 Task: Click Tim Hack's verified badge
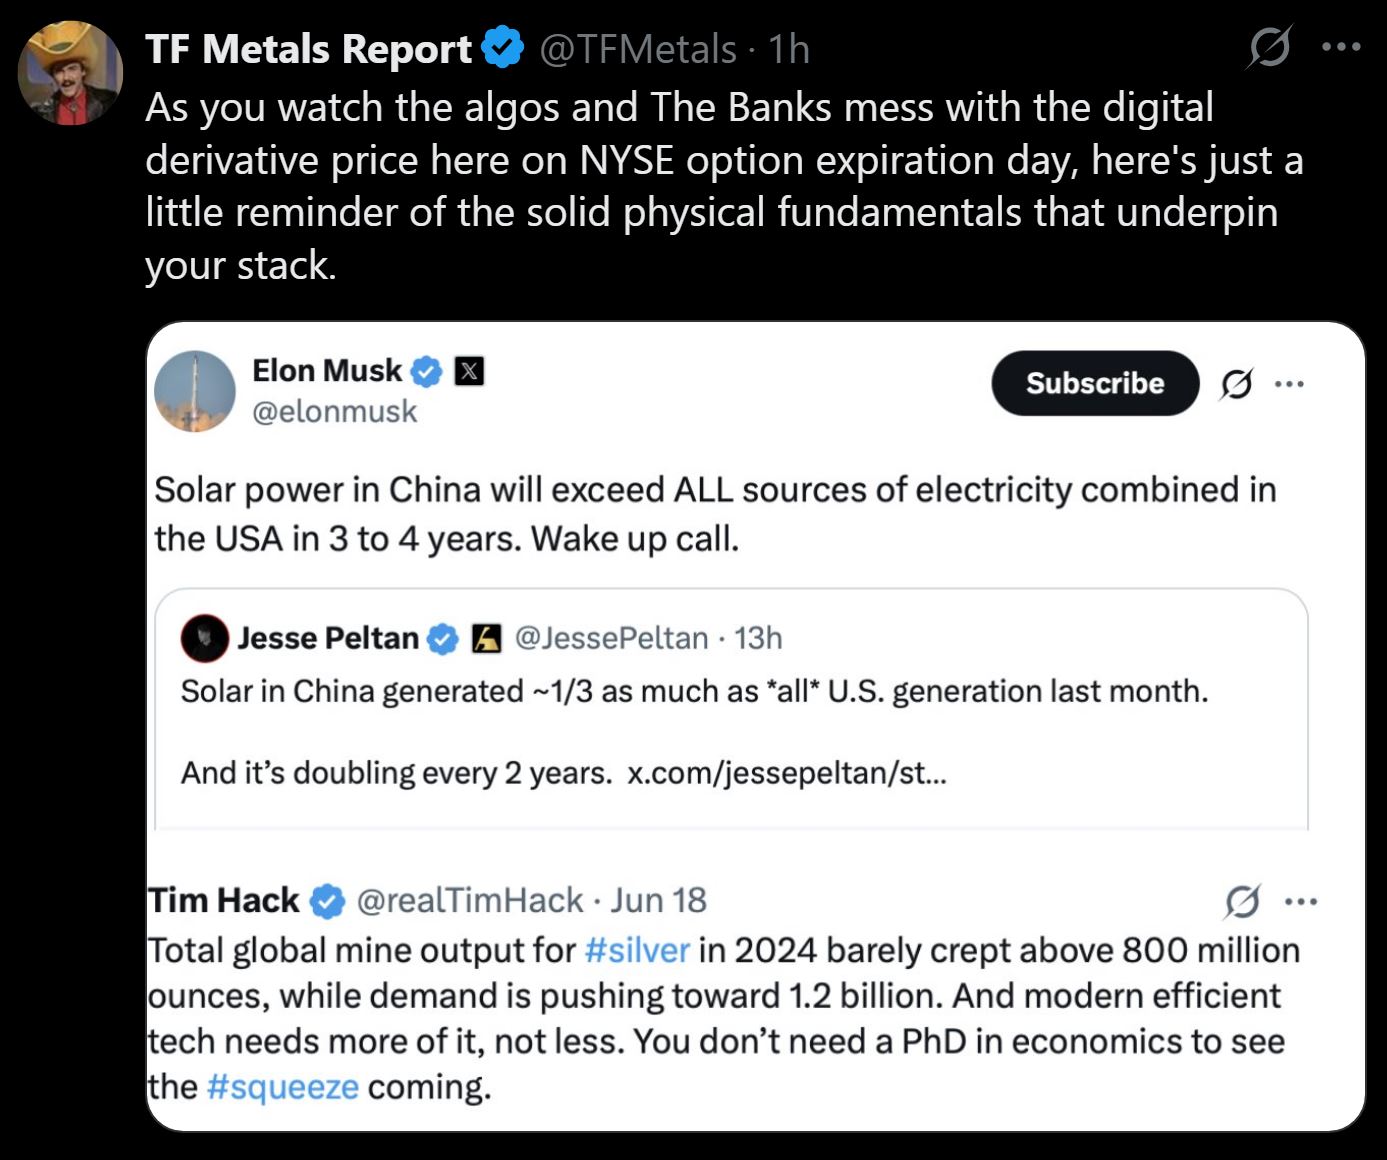pos(327,901)
